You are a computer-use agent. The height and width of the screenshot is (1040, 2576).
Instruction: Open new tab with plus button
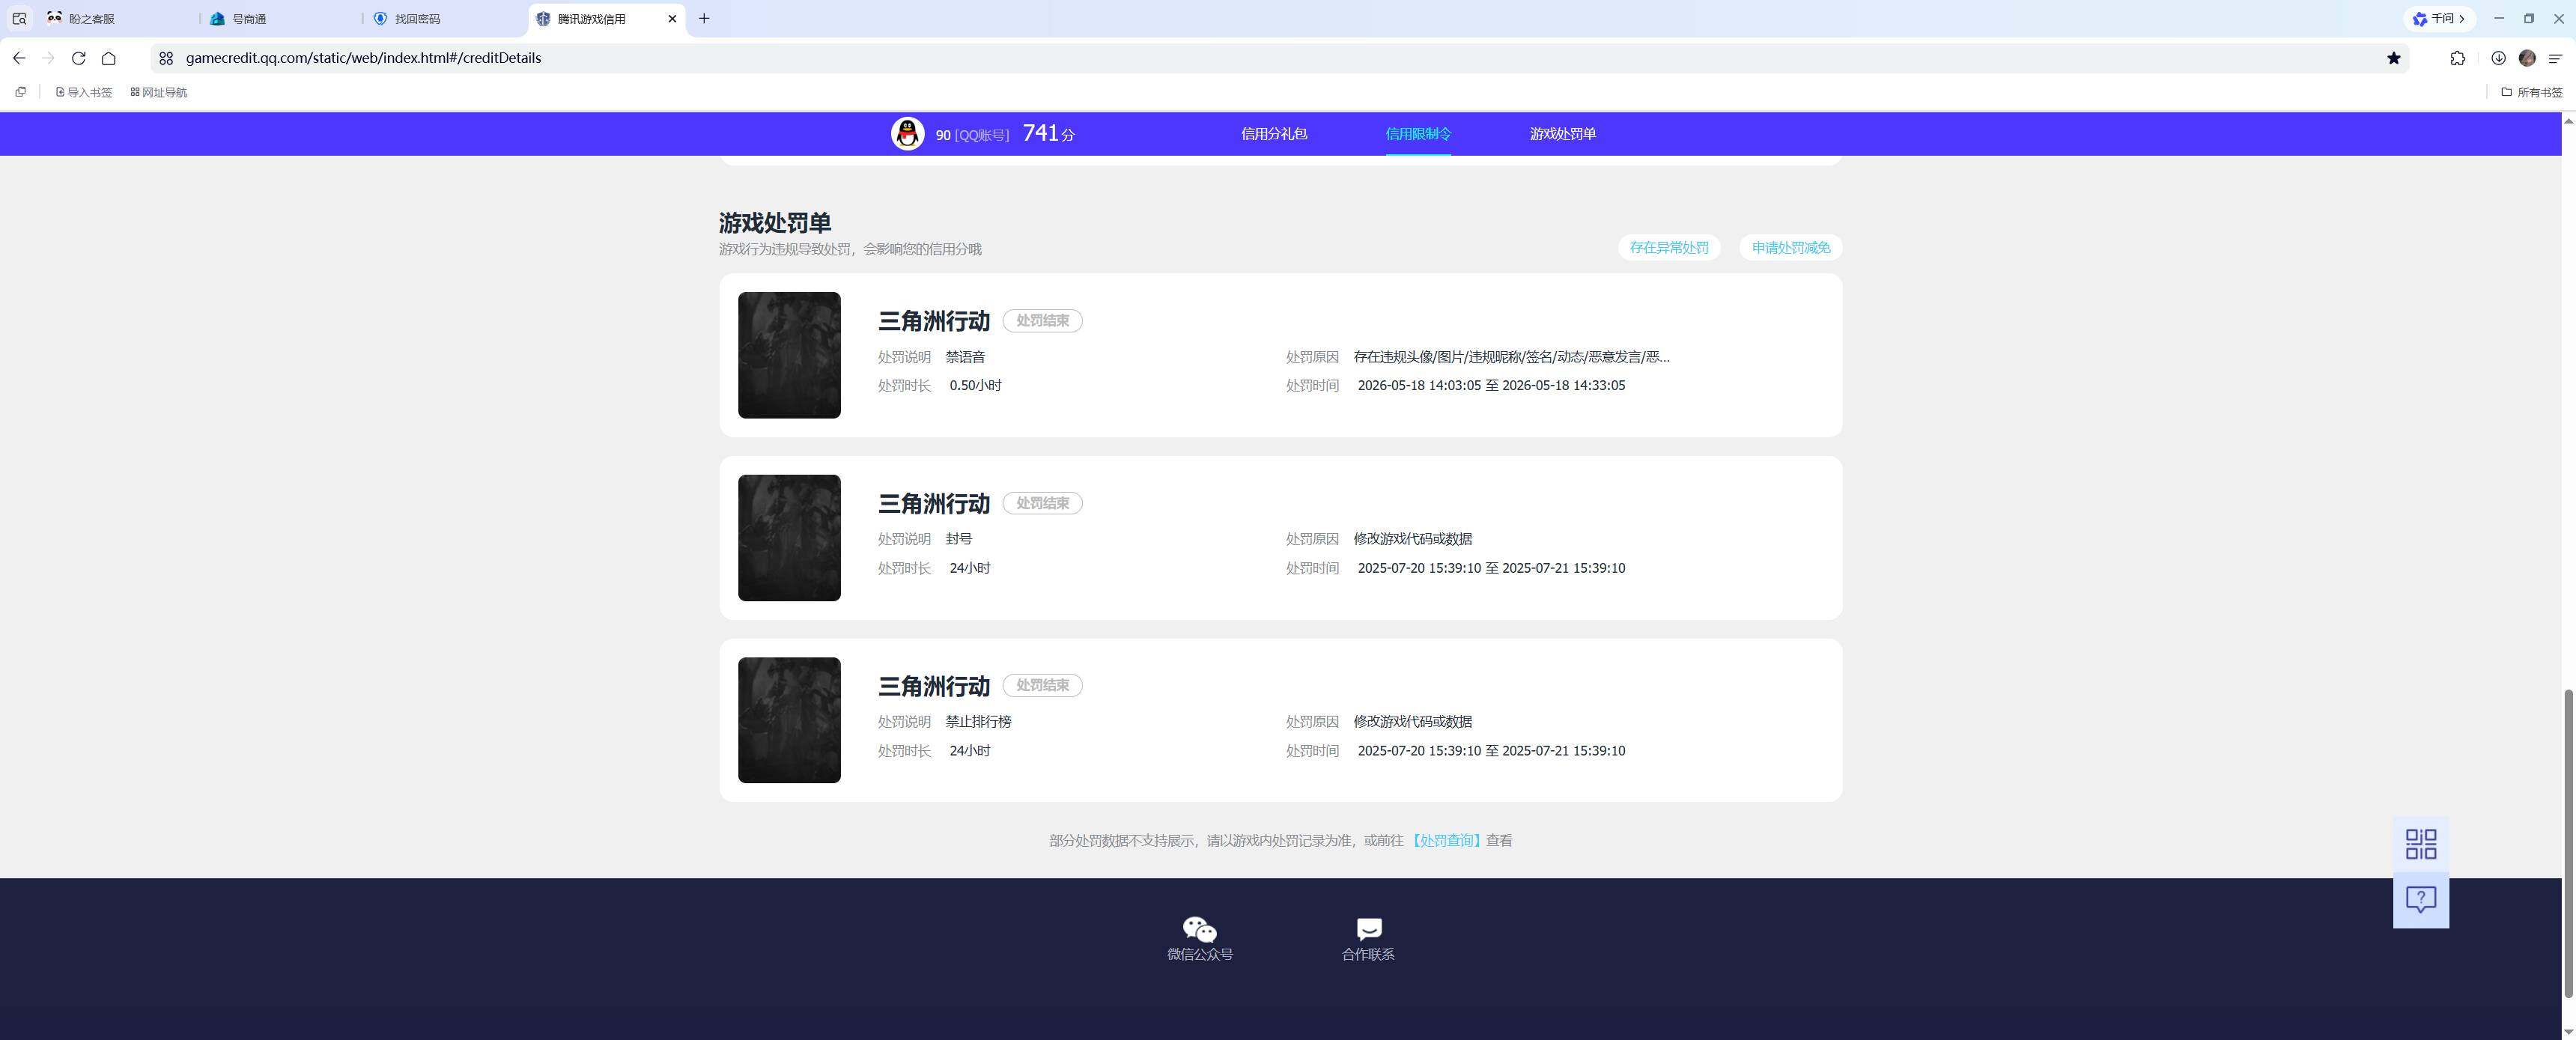pos(704,18)
